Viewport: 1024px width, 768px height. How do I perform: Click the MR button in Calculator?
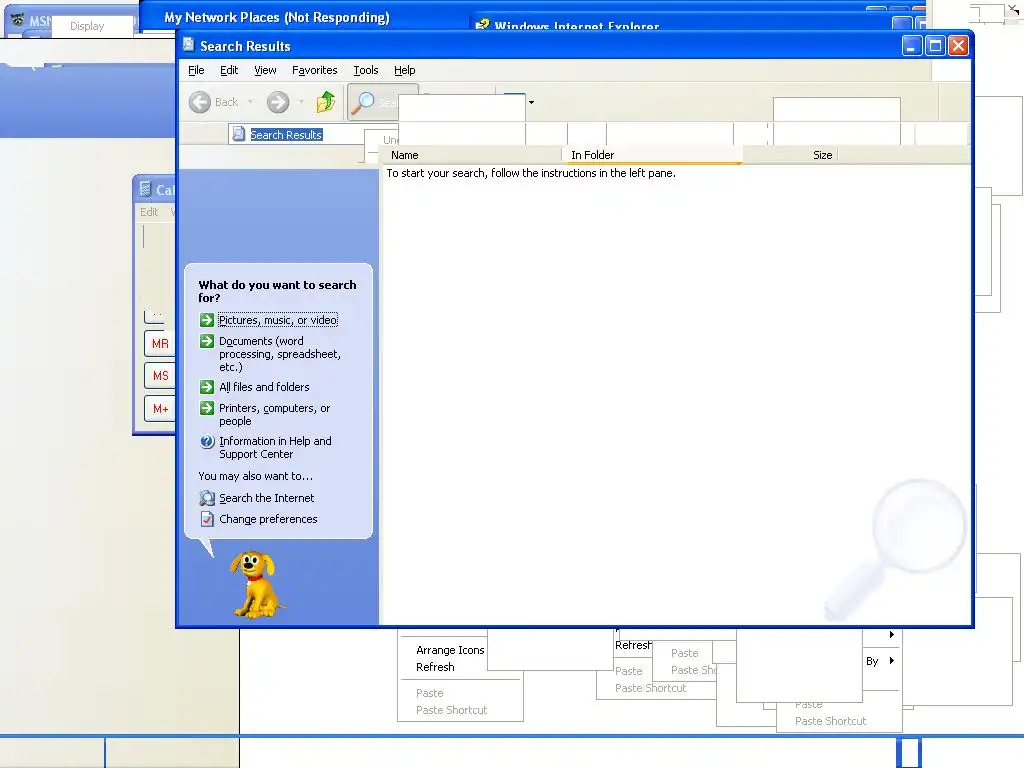160,344
